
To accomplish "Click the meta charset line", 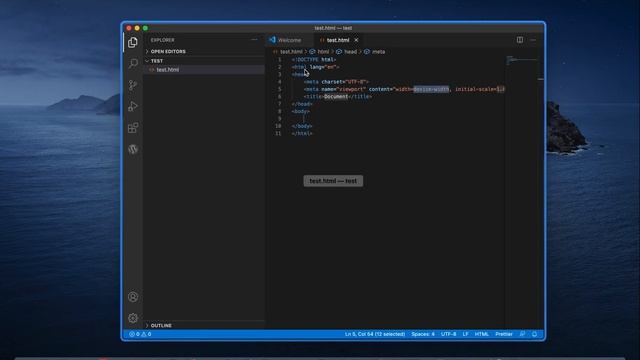I will (x=336, y=82).
